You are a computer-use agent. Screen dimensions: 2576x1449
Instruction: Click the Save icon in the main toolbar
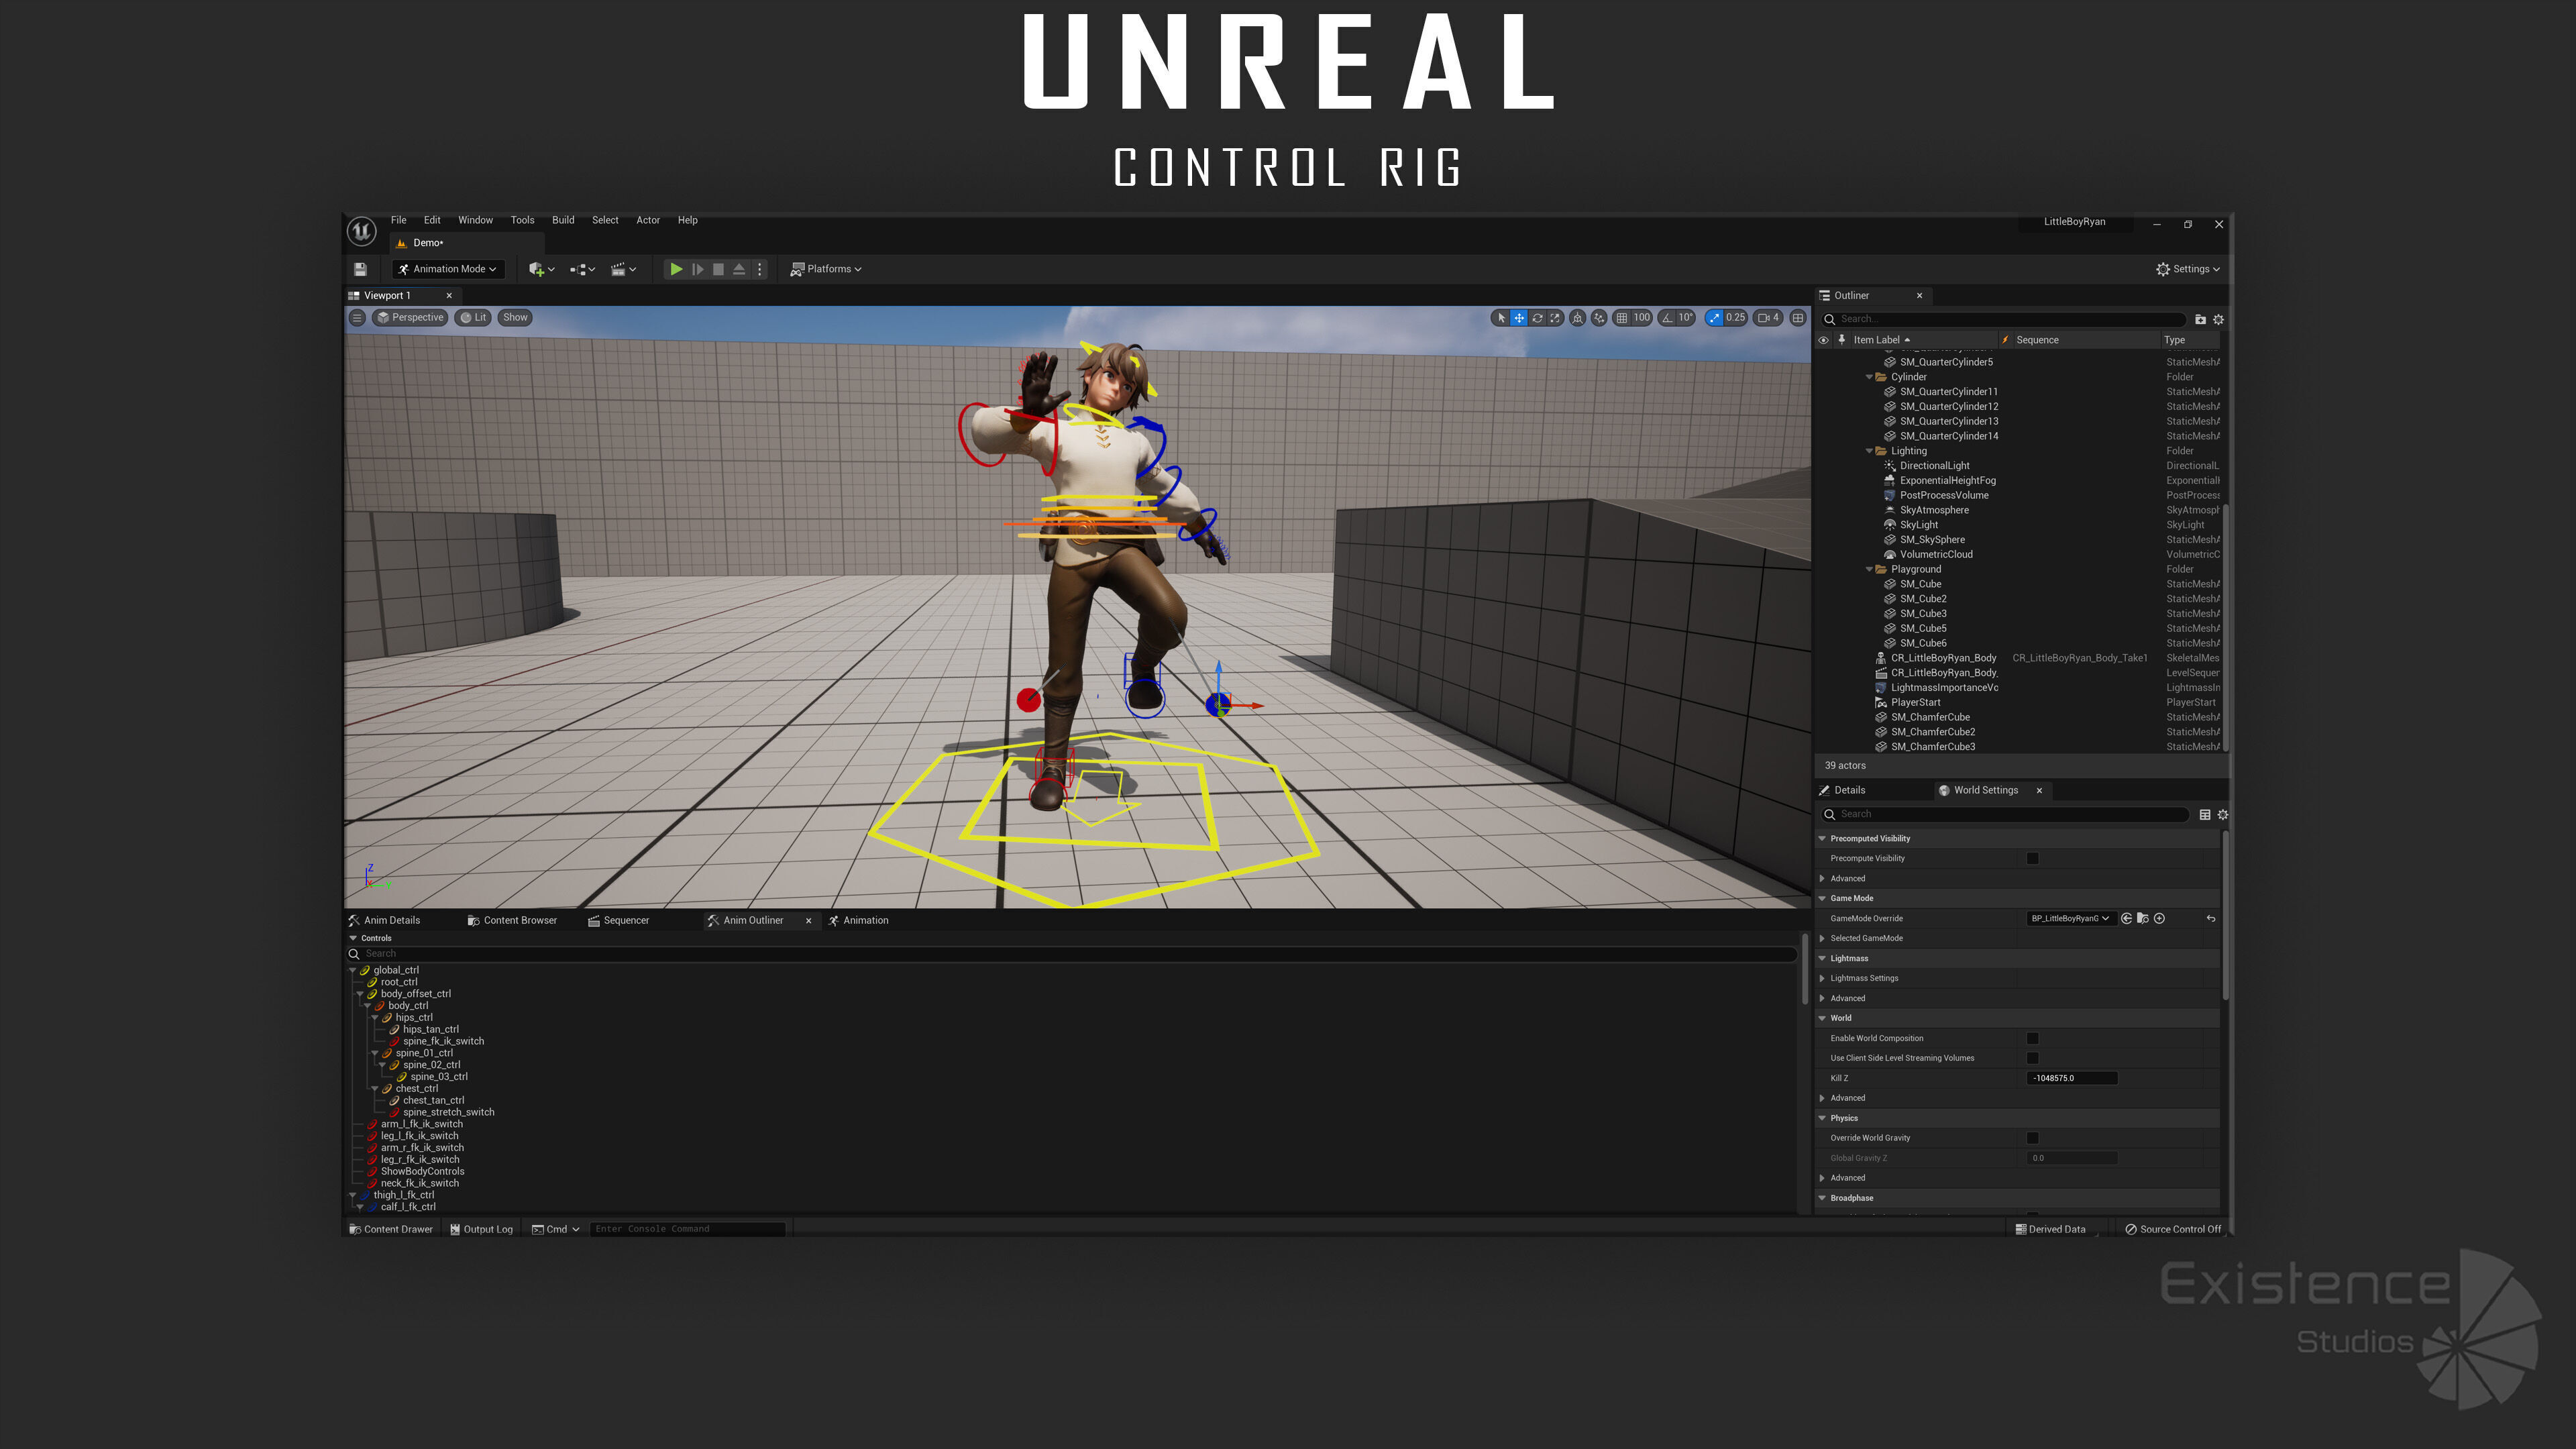click(x=360, y=269)
